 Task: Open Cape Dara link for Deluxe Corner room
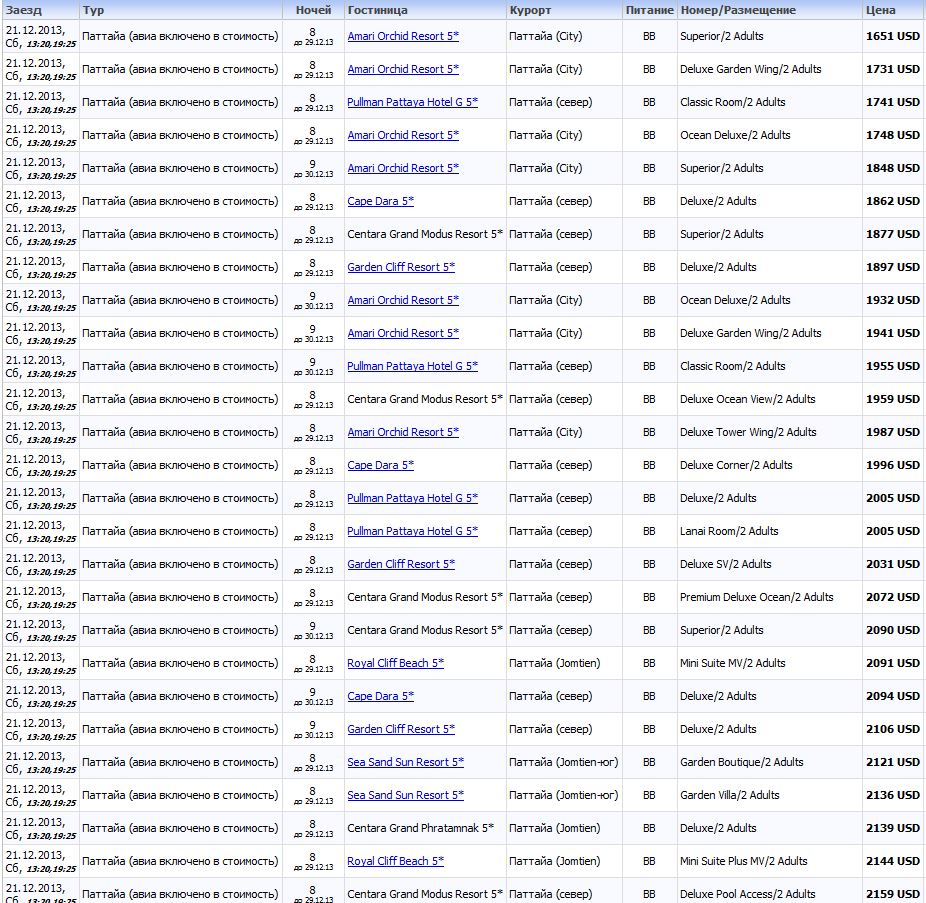click(x=380, y=465)
